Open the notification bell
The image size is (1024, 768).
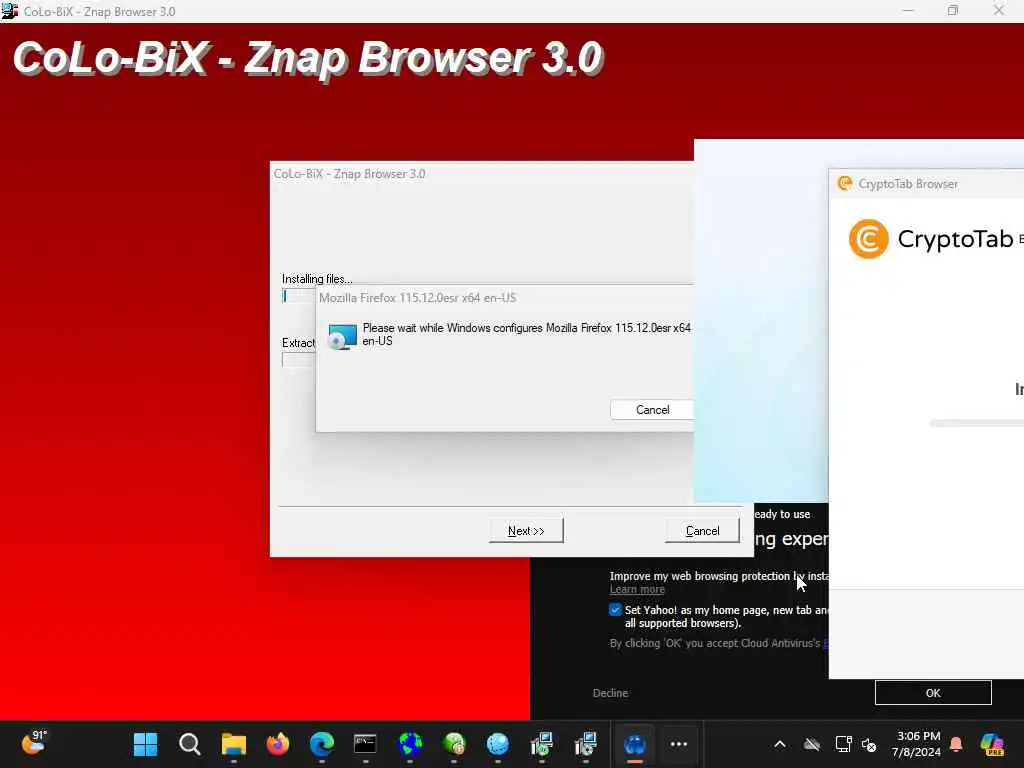[956, 744]
